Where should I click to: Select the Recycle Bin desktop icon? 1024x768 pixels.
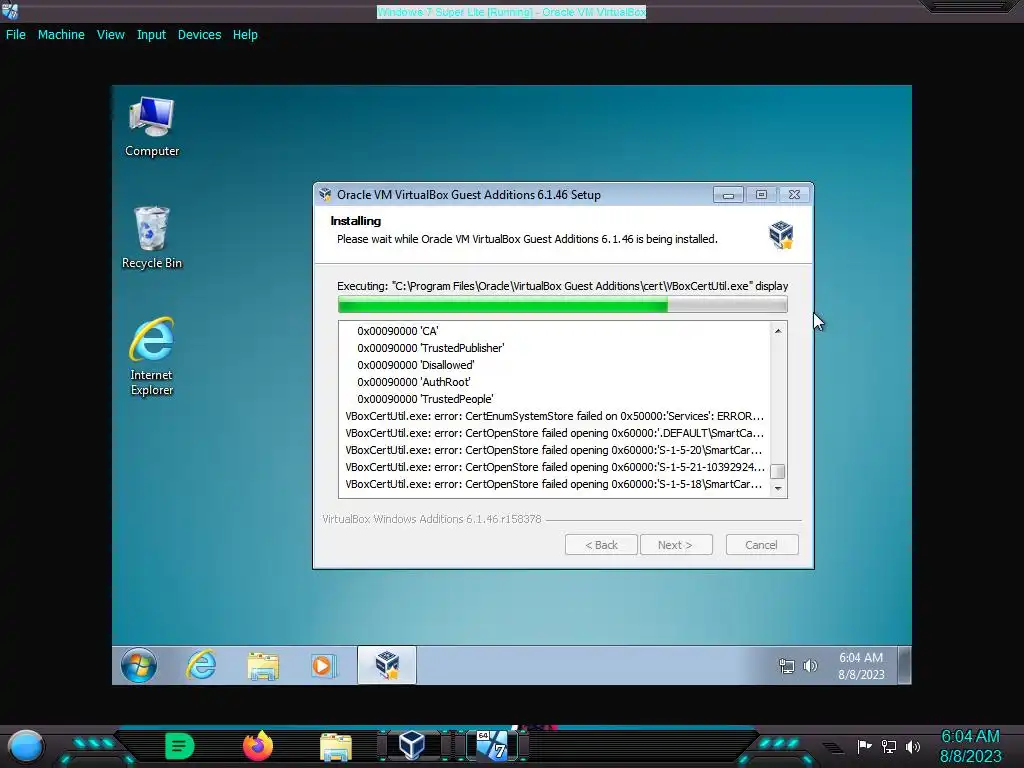(x=152, y=238)
